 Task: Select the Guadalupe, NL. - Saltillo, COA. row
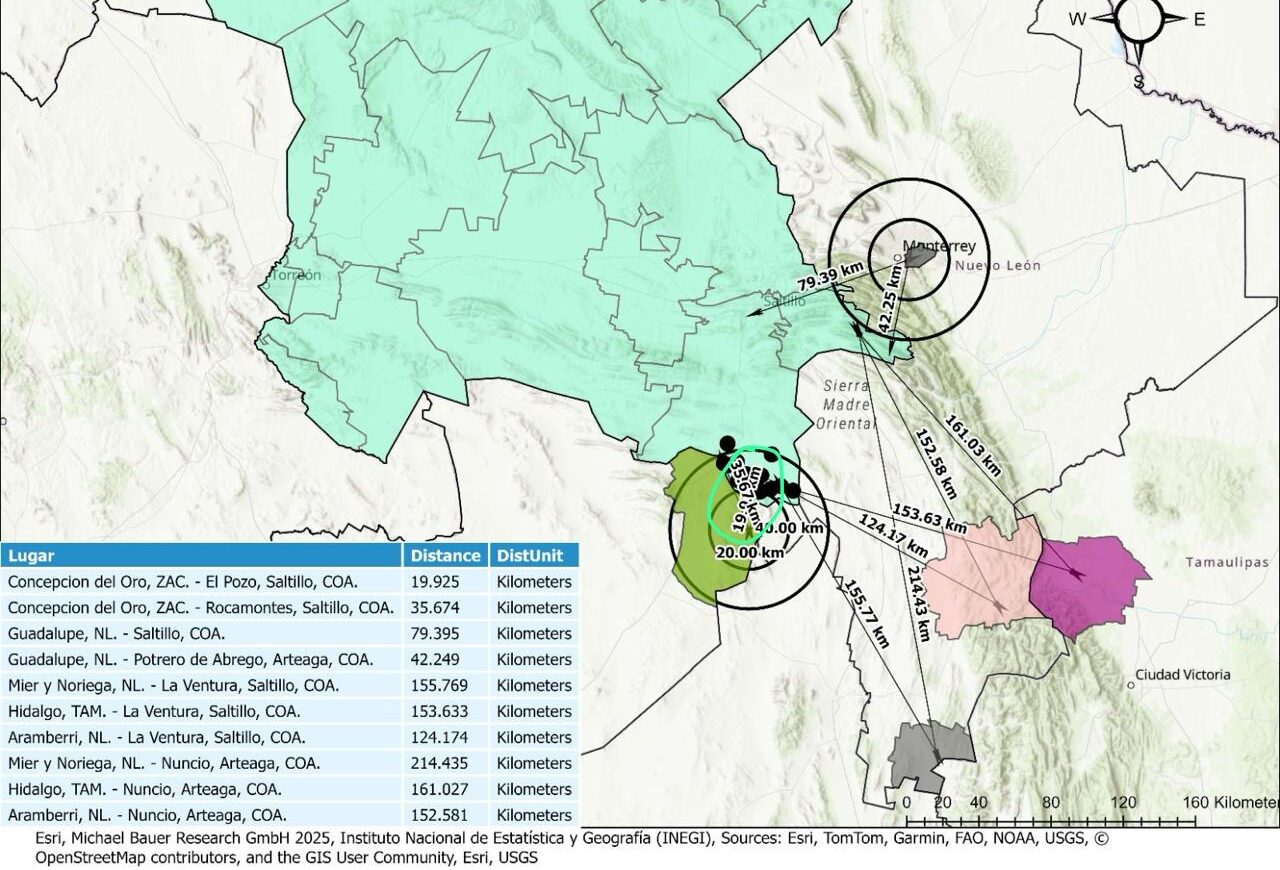pos(200,633)
